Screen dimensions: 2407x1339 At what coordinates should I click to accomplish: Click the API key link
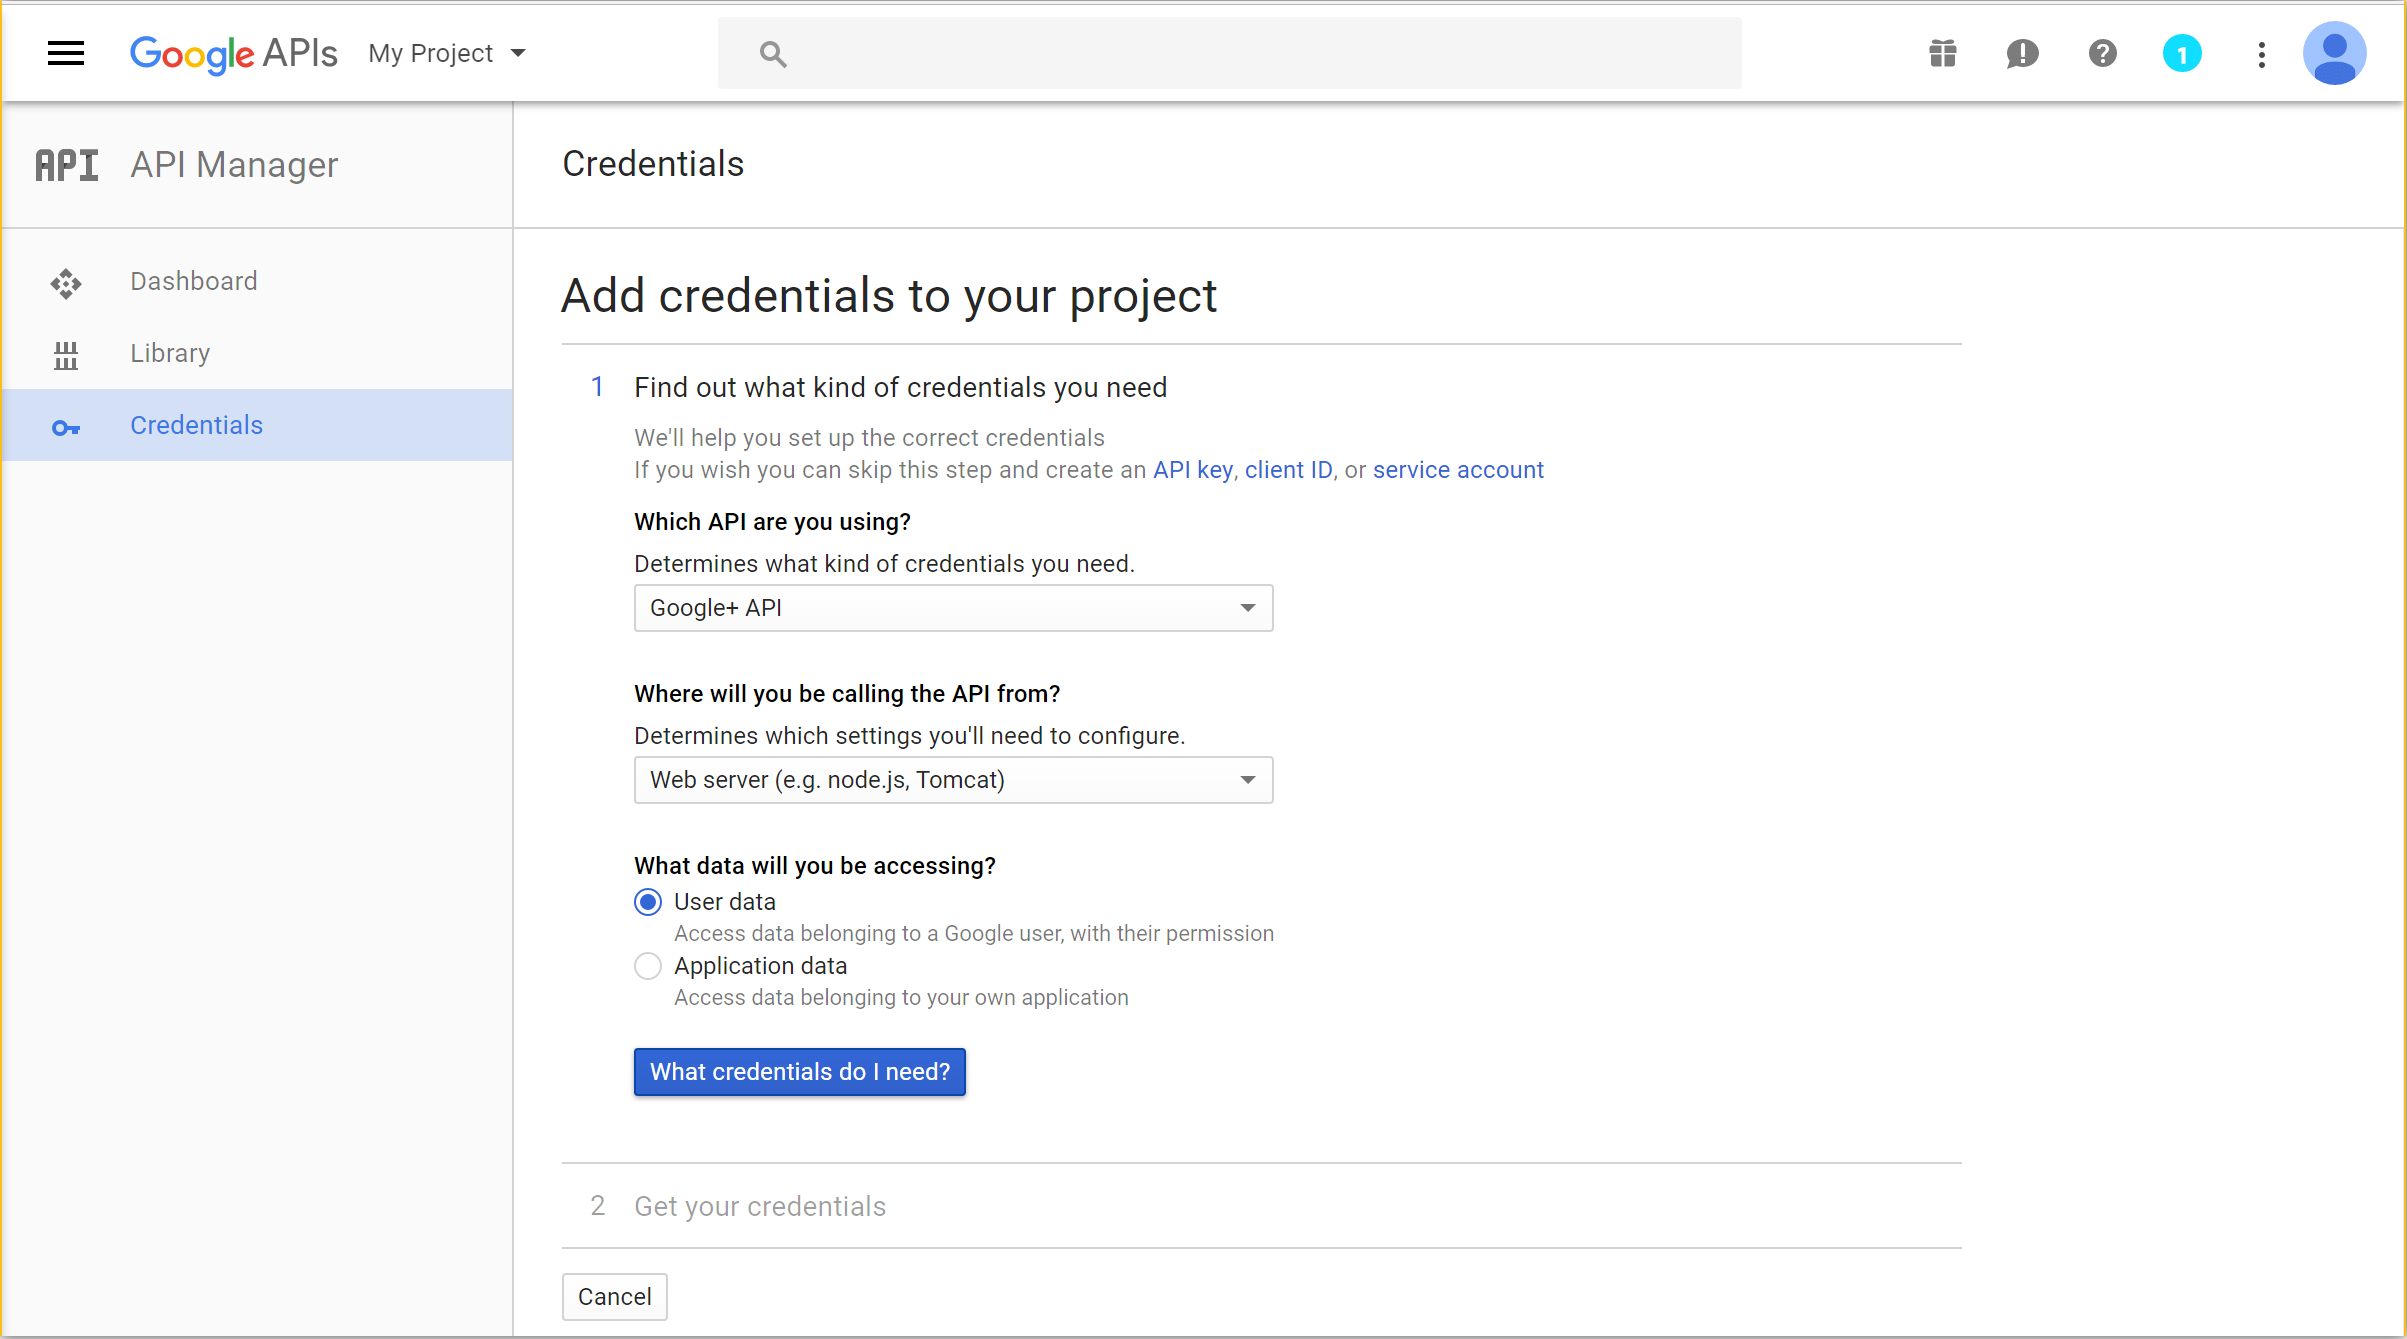pyautogui.click(x=1193, y=470)
